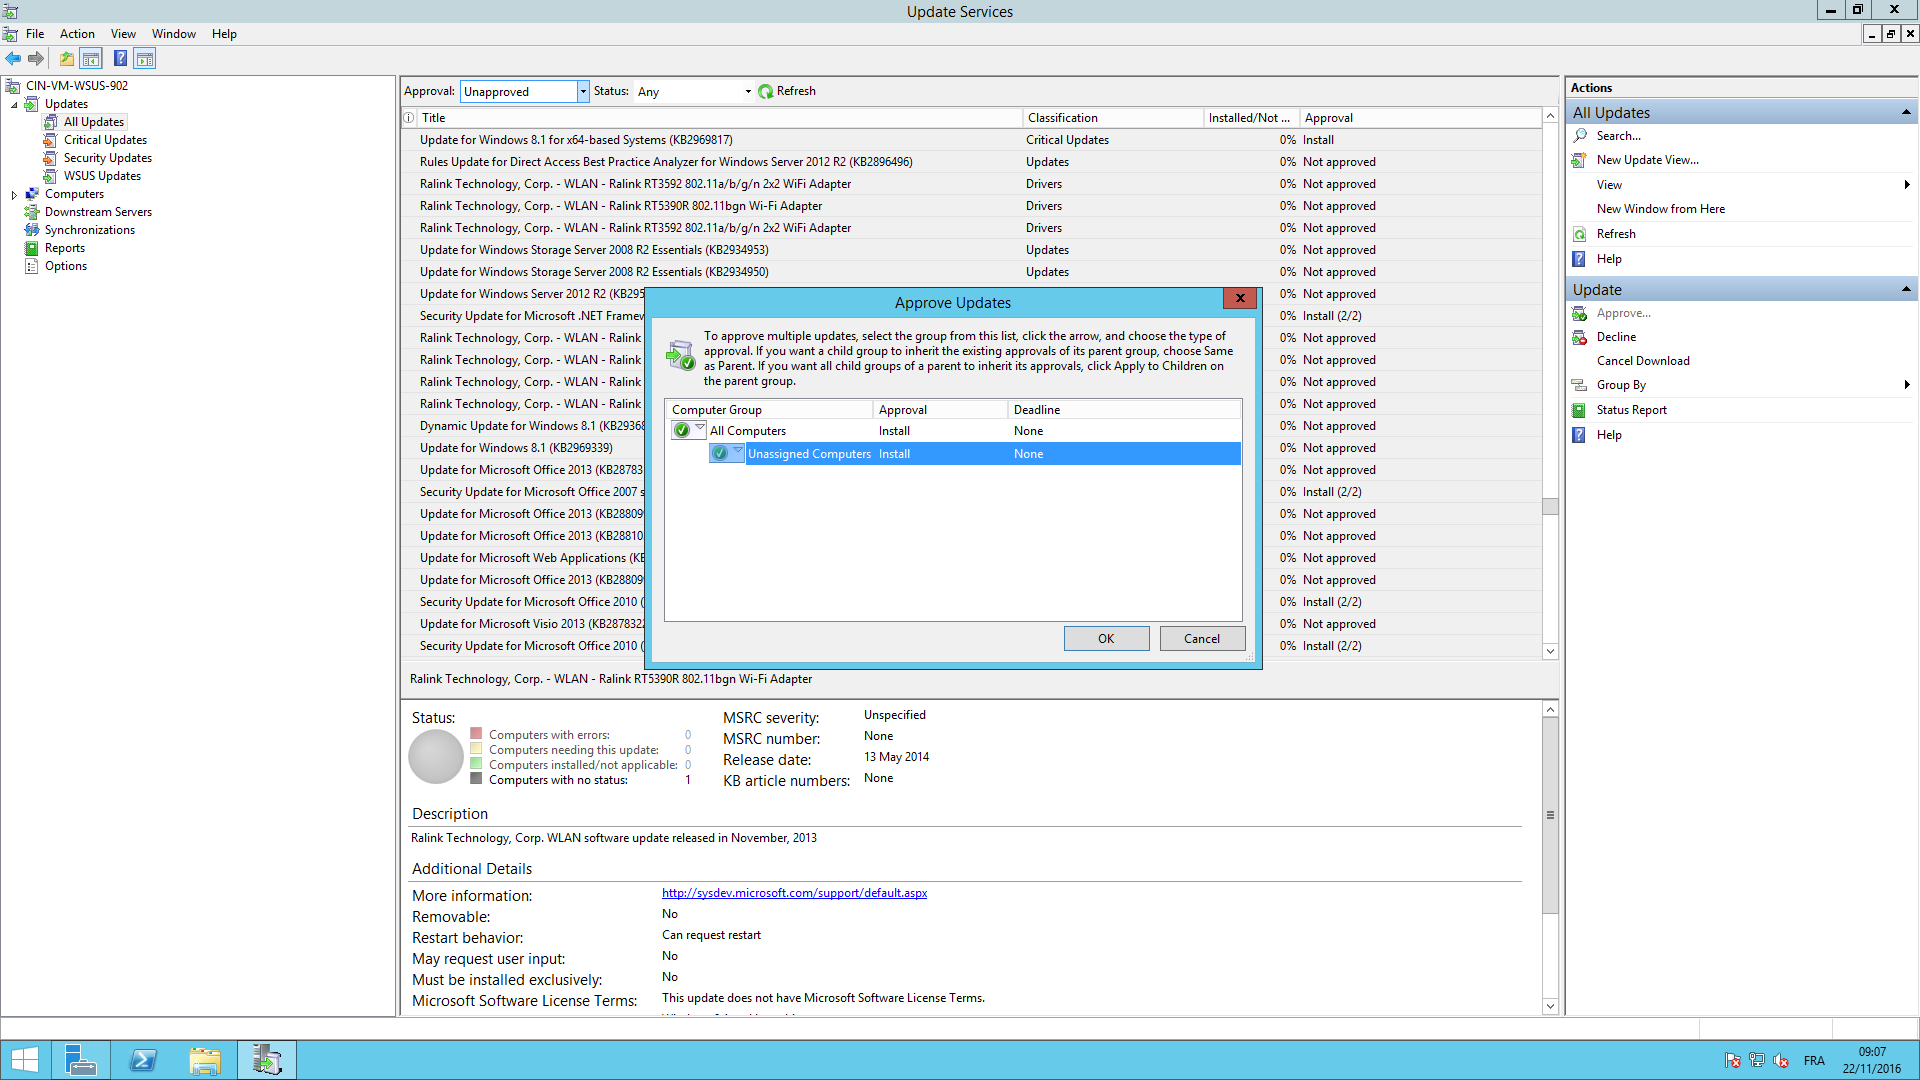Click the Synchronizations tree icon
This screenshot has width=1920, height=1080.
pos(32,230)
